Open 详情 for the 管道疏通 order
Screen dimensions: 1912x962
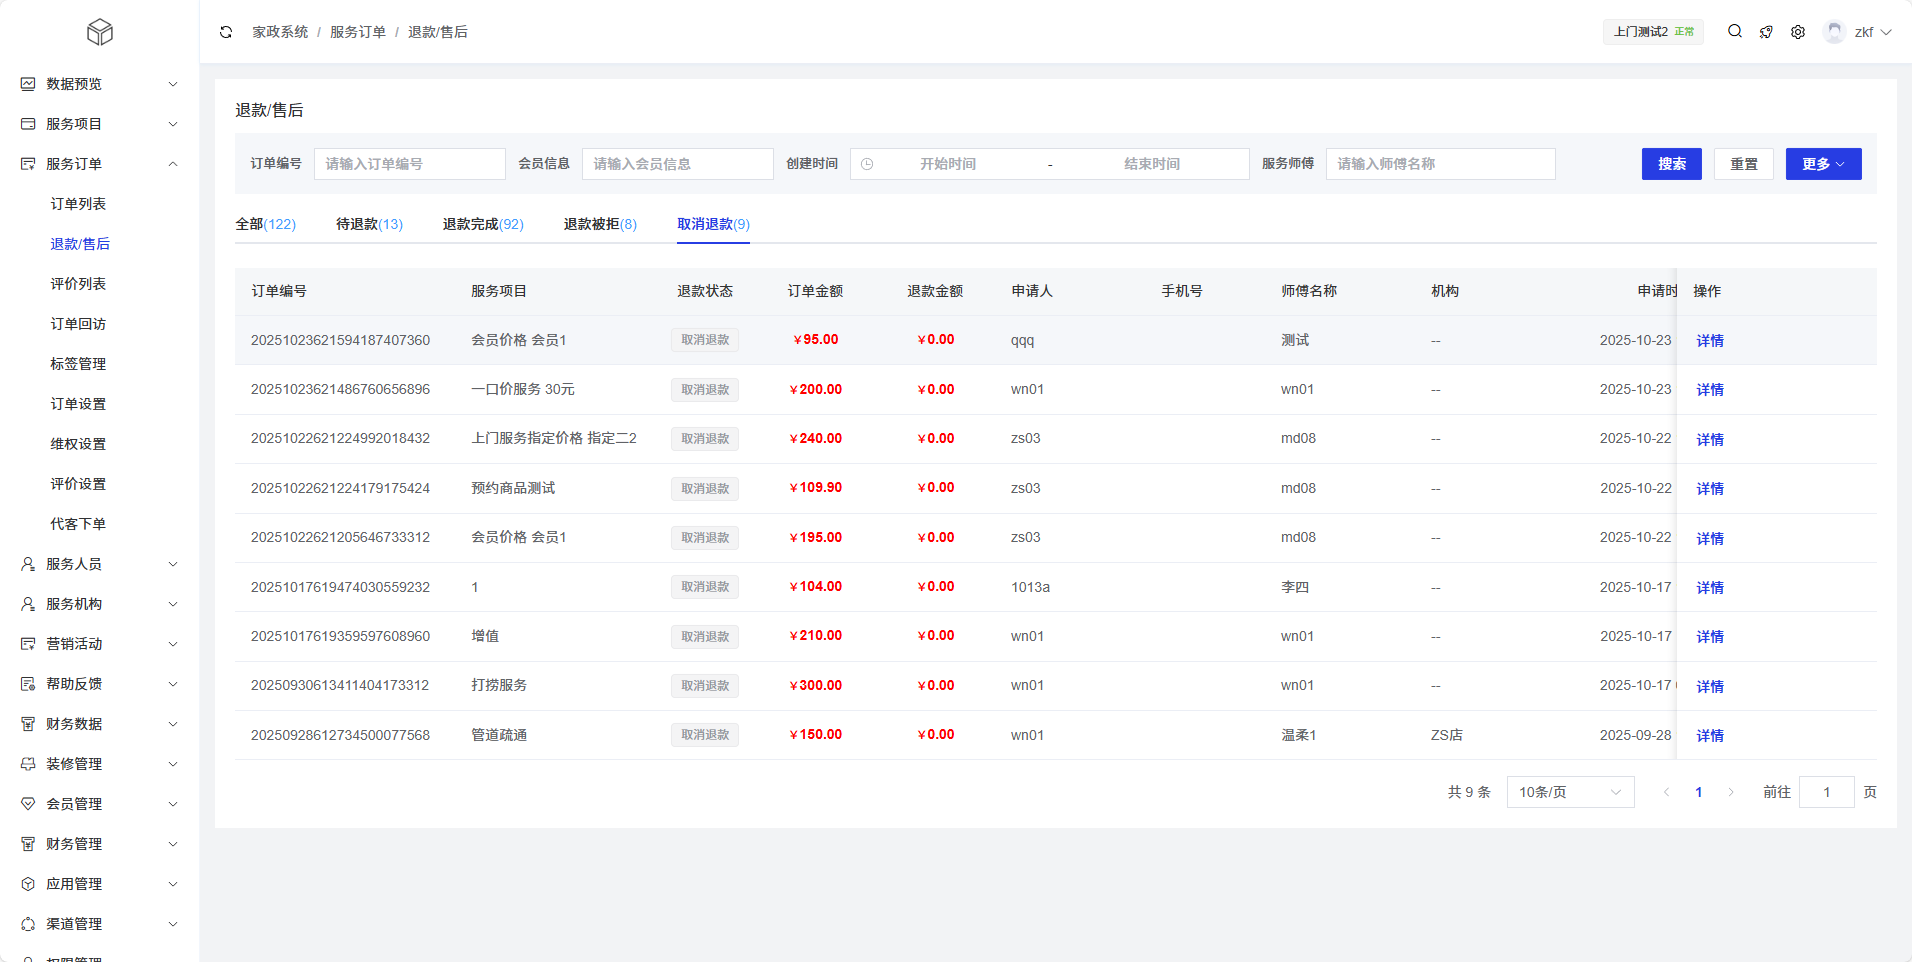pyautogui.click(x=1710, y=736)
